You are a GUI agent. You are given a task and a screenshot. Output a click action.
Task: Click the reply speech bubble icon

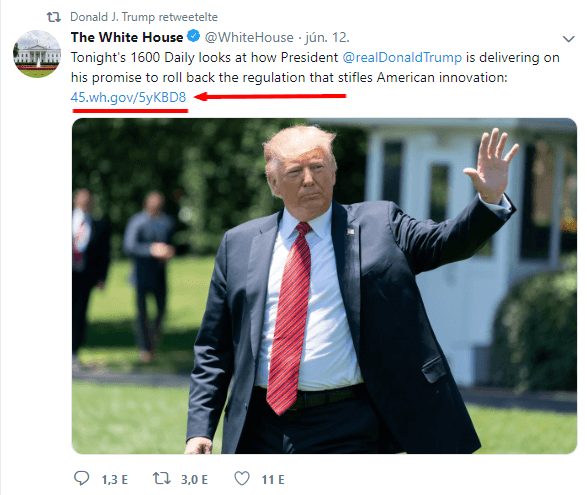81,479
